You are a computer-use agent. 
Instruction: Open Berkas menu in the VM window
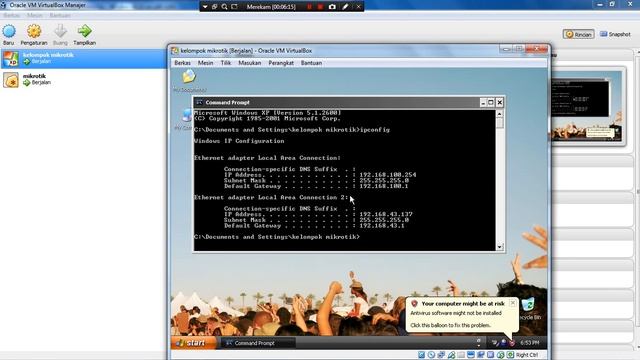[182, 63]
